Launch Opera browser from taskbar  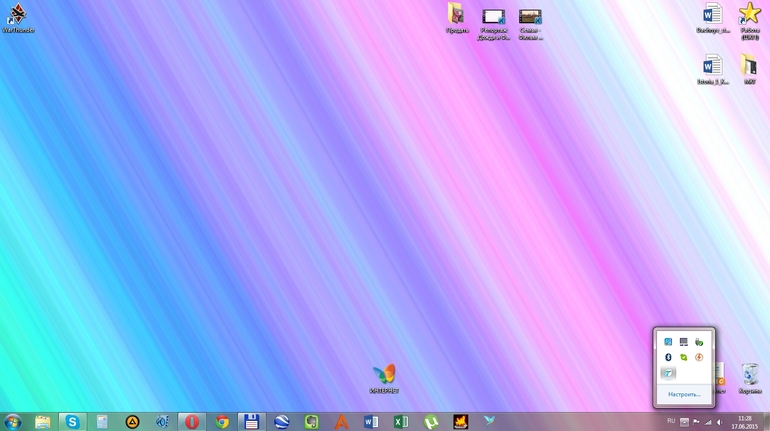click(x=192, y=422)
